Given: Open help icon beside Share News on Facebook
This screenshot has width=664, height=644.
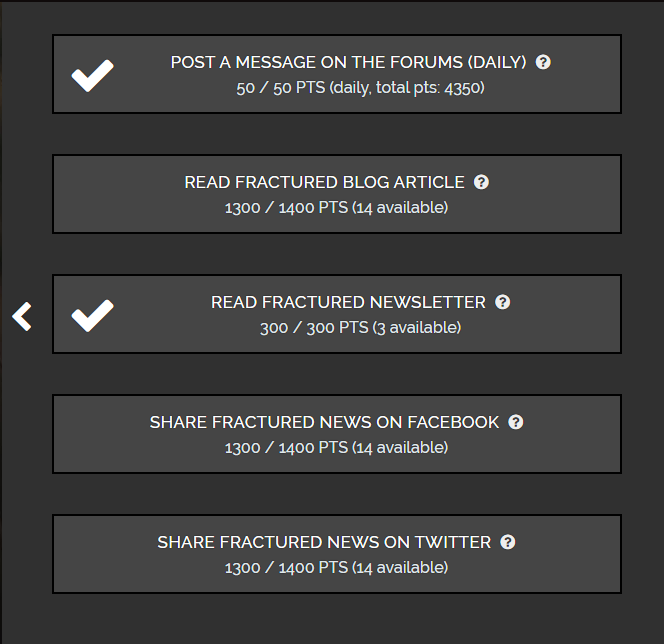Looking at the screenshot, I should (x=516, y=422).
